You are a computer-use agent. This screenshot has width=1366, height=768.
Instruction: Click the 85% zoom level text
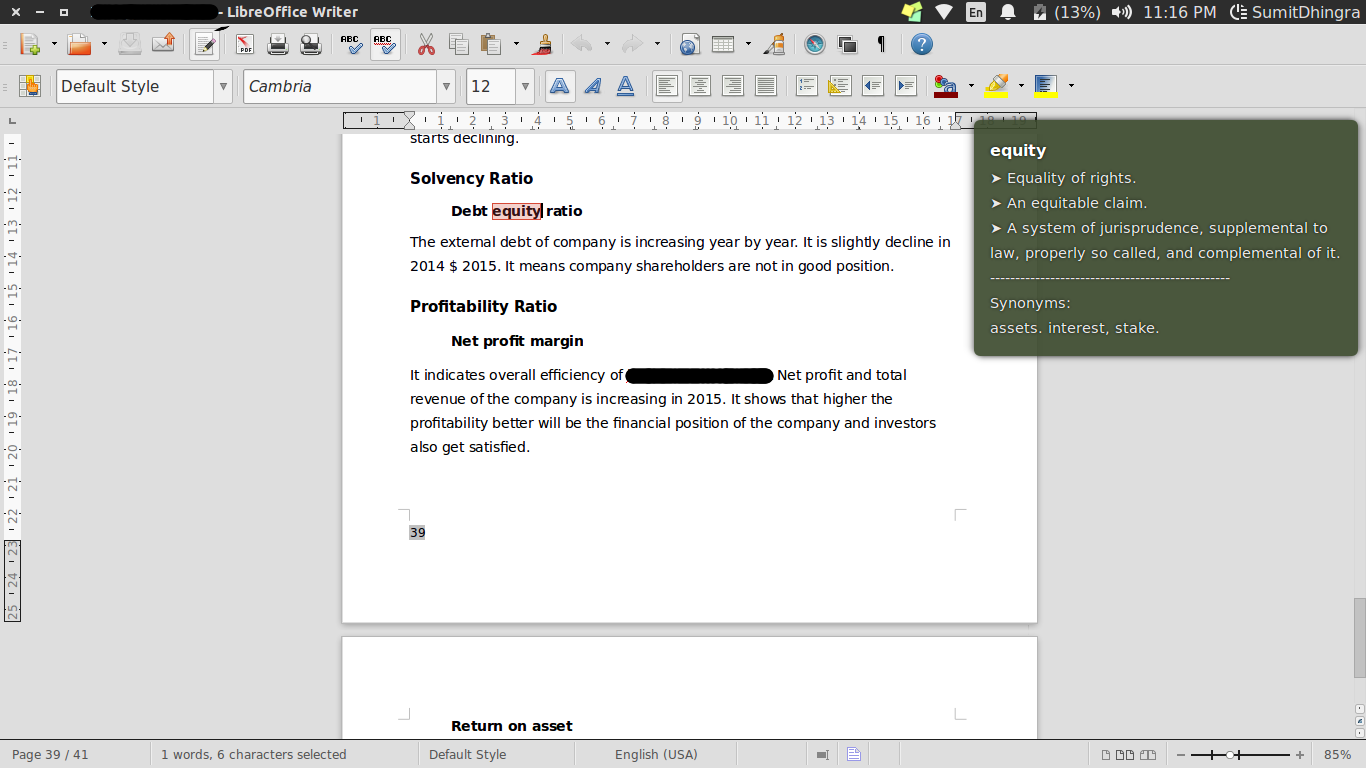coord(1337,755)
